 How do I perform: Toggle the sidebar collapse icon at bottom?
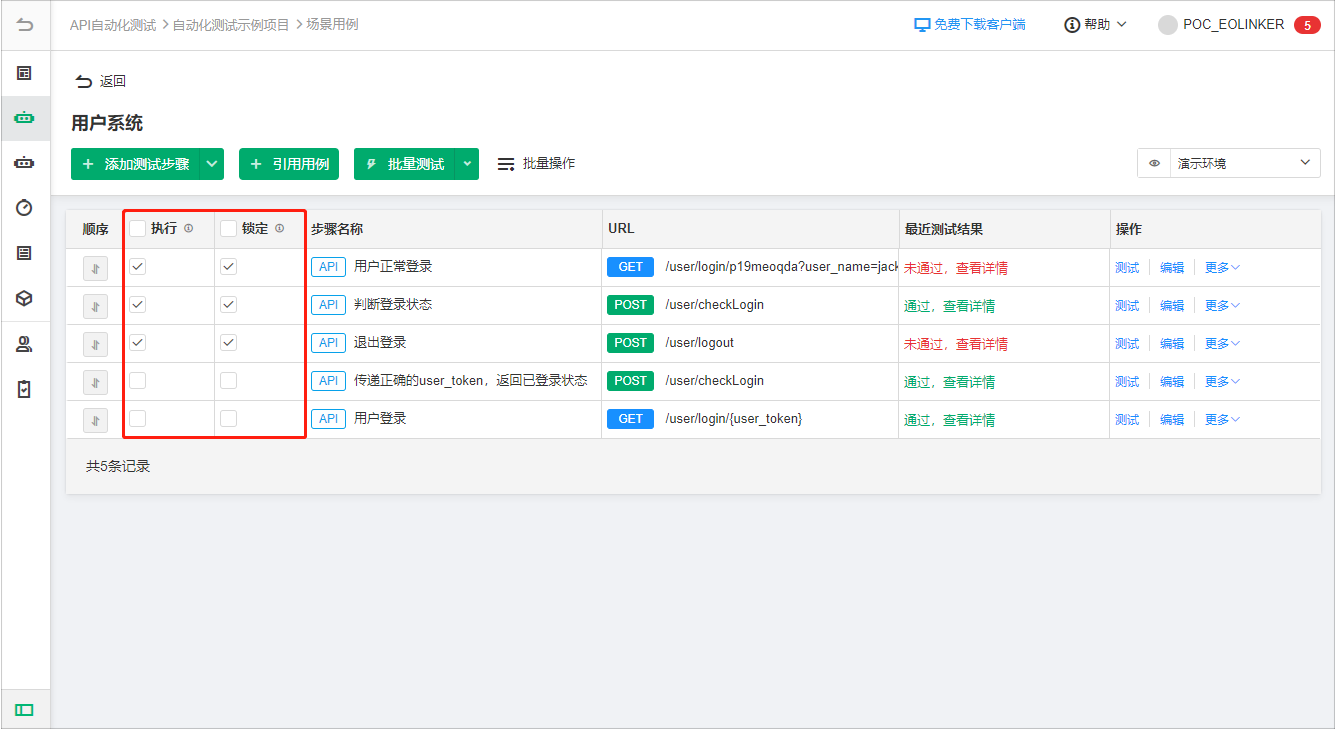25,710
